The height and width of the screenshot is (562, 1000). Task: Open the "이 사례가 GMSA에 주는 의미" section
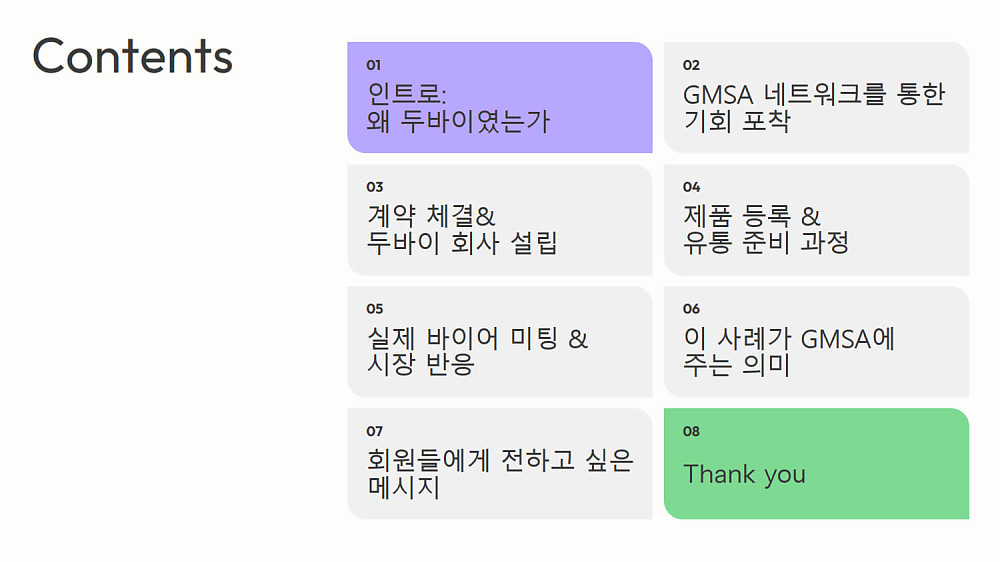tap(788, 351)
